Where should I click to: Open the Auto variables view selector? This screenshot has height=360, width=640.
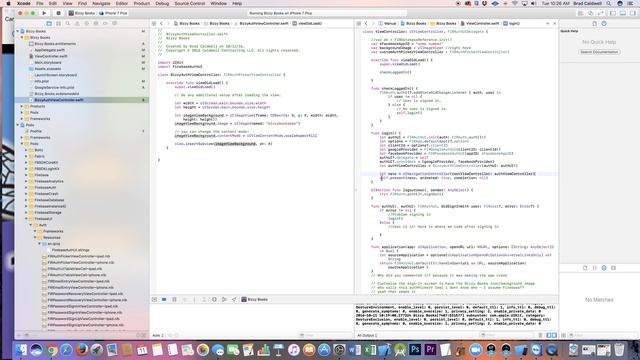click(158, 335)
